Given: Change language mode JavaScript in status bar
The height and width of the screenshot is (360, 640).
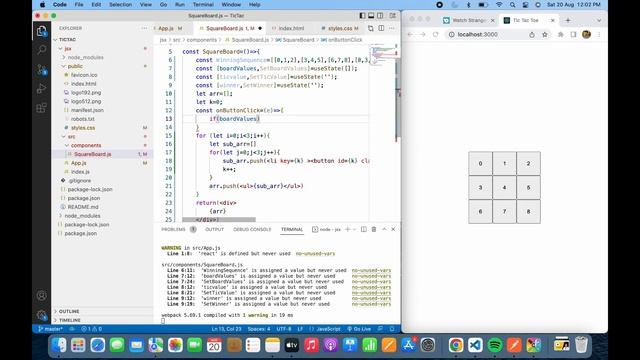Looking at the screenshot, I should (328, 329).
